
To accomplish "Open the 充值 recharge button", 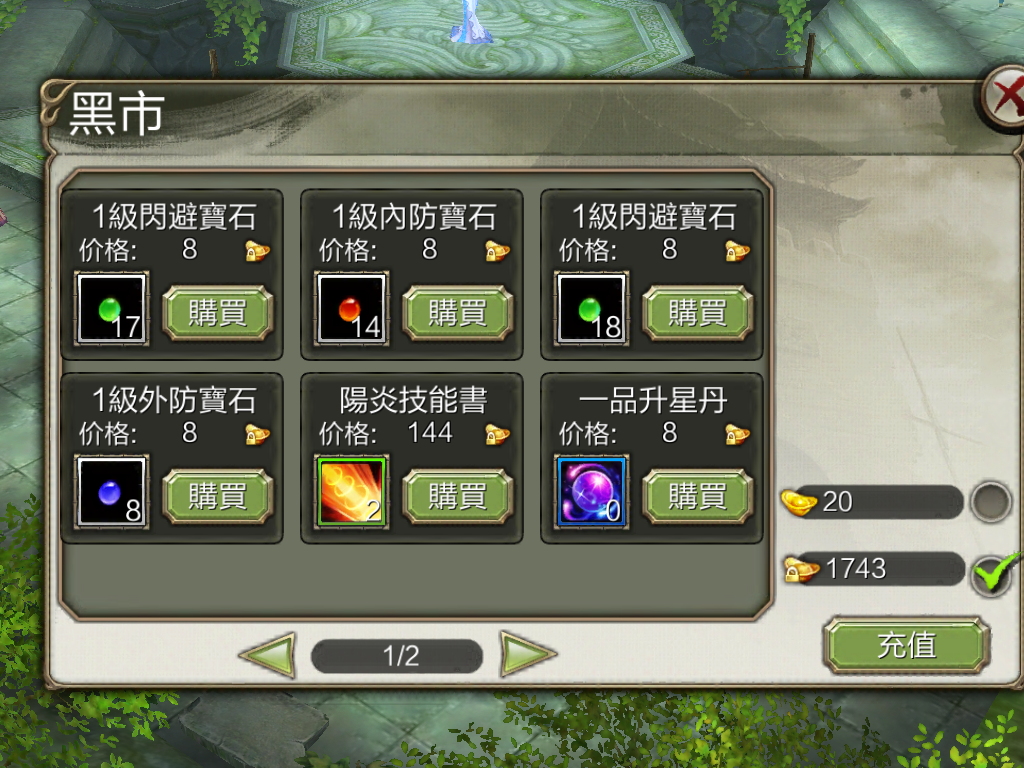I will coord(907,645).
